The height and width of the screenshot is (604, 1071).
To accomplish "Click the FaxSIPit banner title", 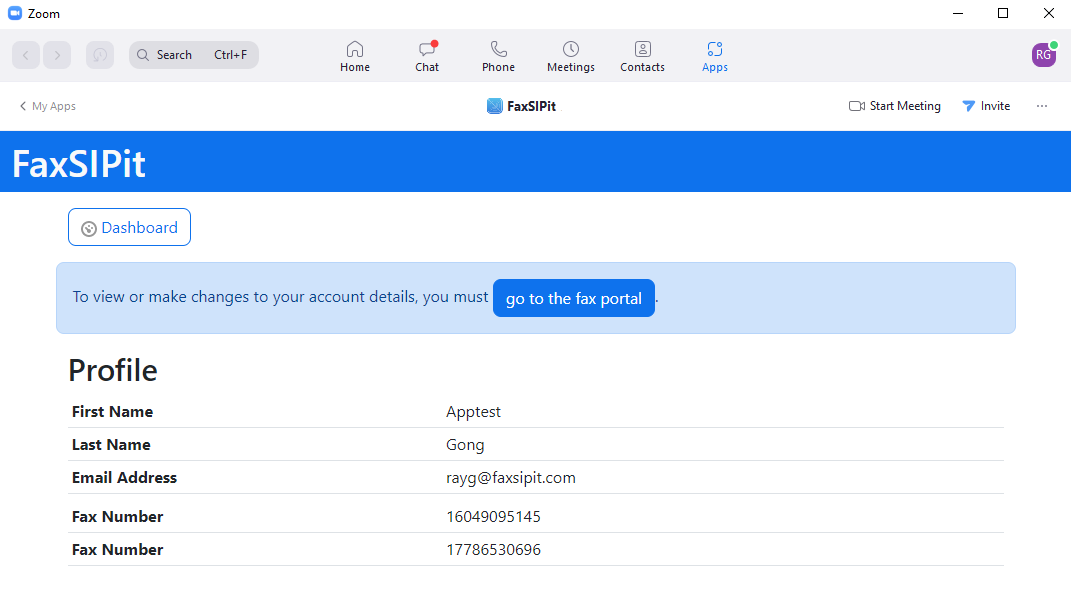I will pyautogui.click(x=79, y=164).
